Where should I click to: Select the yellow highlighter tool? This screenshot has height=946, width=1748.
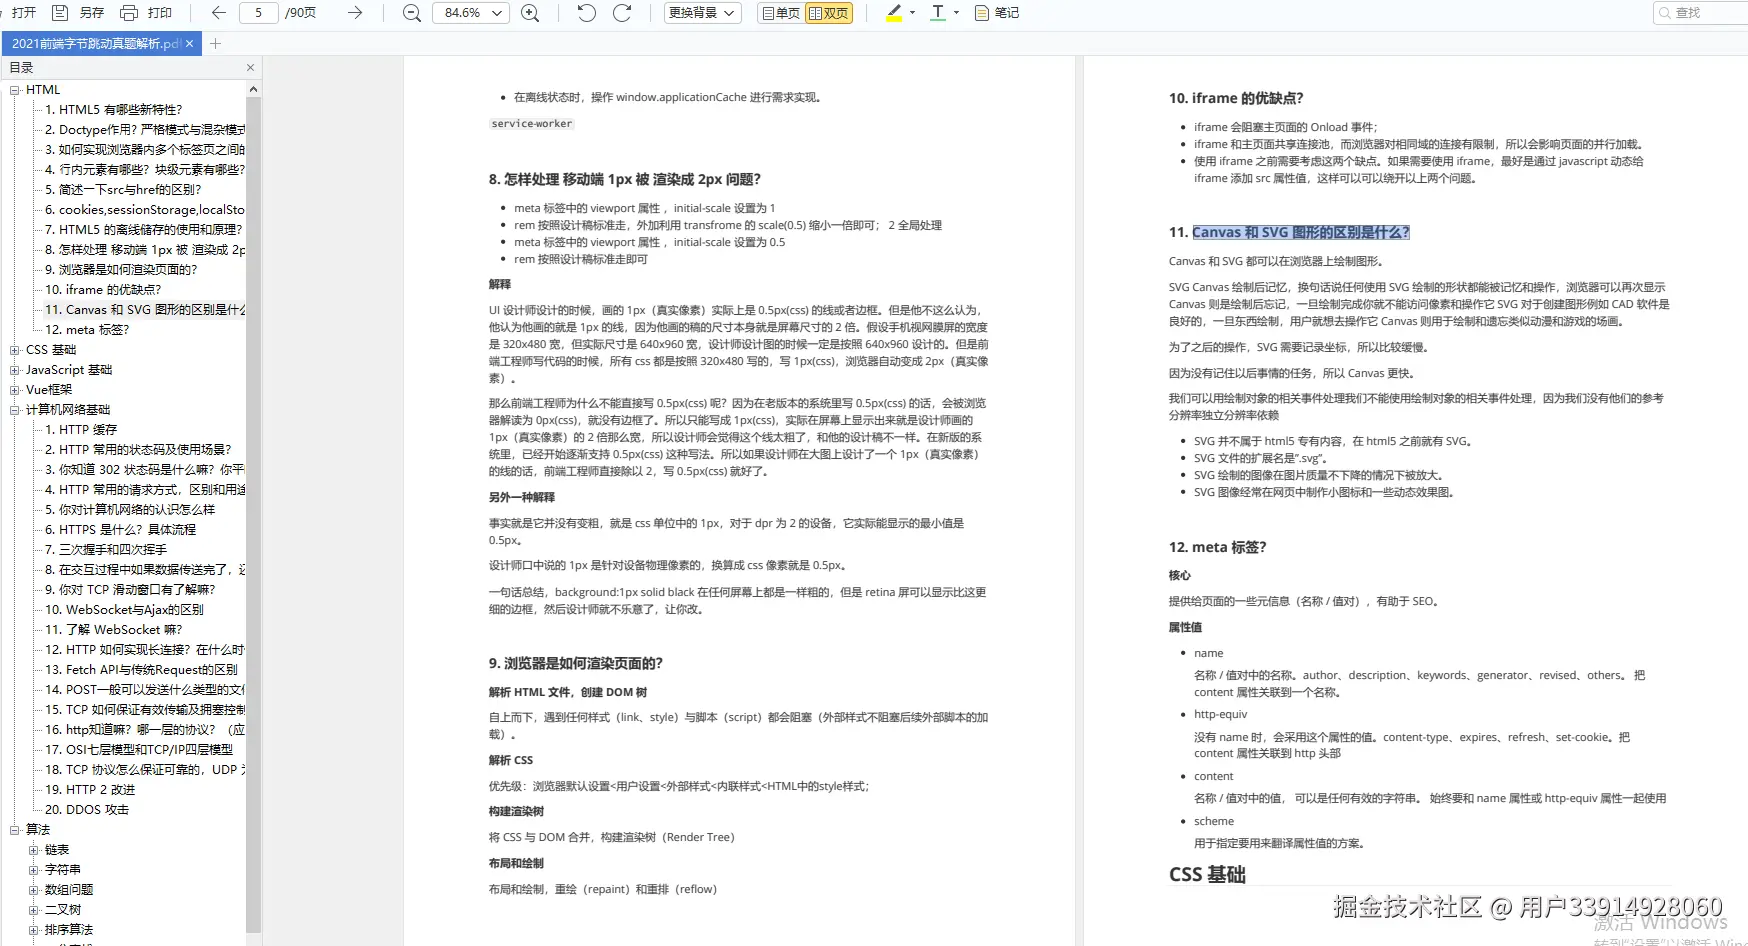pos(894,13)
